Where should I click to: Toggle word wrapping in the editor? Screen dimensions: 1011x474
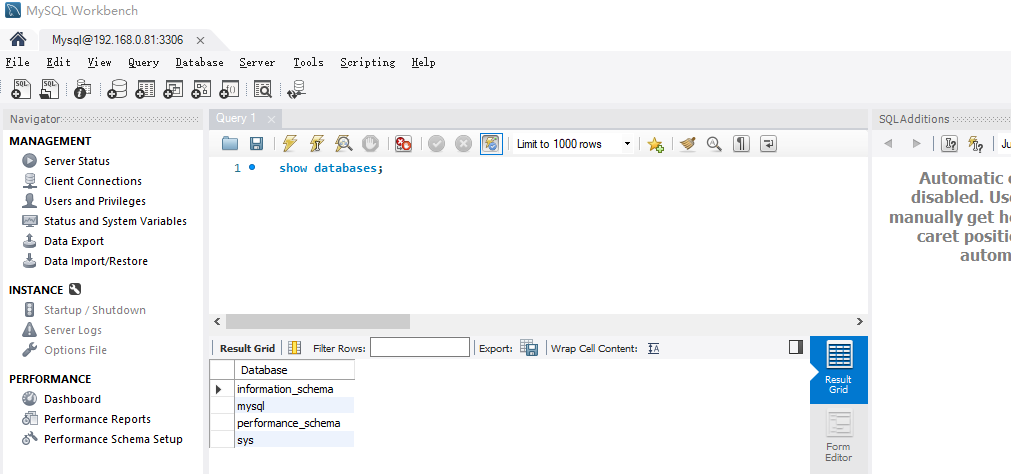point(768,144)
